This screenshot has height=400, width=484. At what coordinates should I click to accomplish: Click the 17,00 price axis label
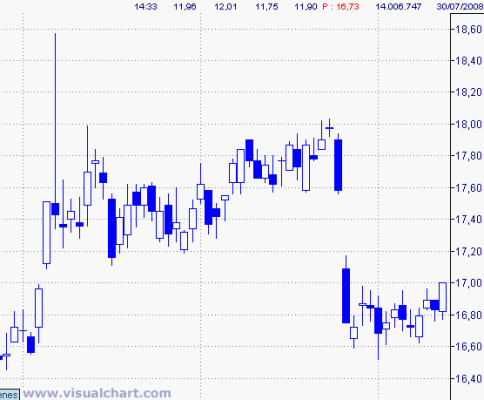click(469, 283)
